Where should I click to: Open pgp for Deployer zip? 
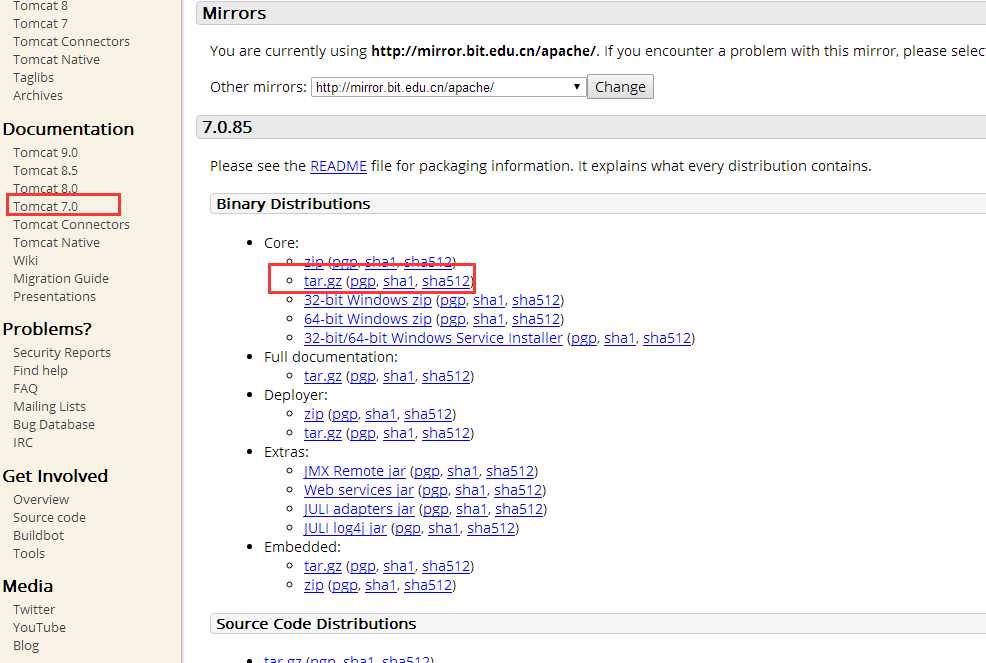[345, 414]
